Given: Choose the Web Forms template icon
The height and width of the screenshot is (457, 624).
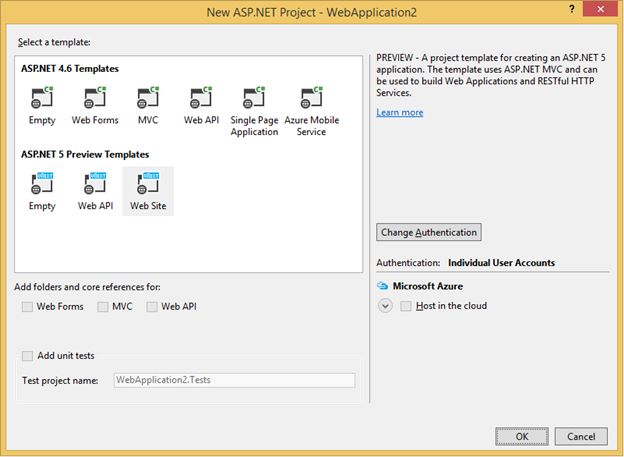Looking at the screenshot, I should [x=95, y=98].
